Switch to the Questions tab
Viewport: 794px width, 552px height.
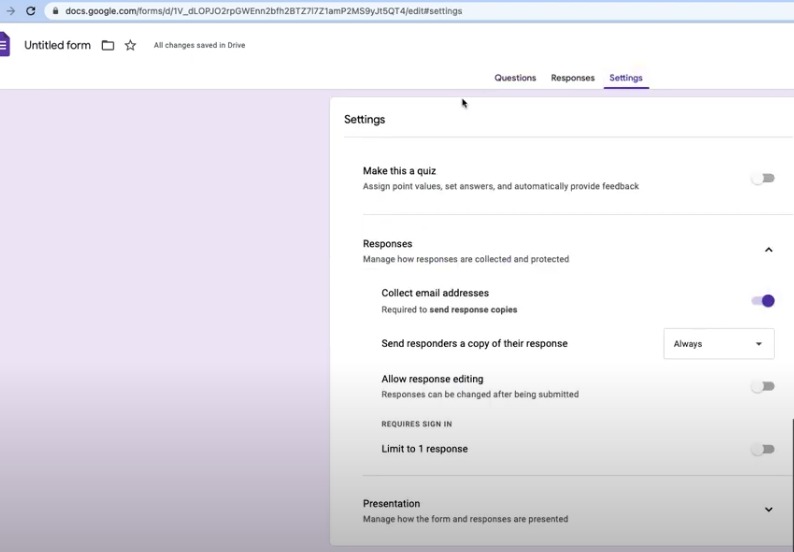(x=515, y=78)
